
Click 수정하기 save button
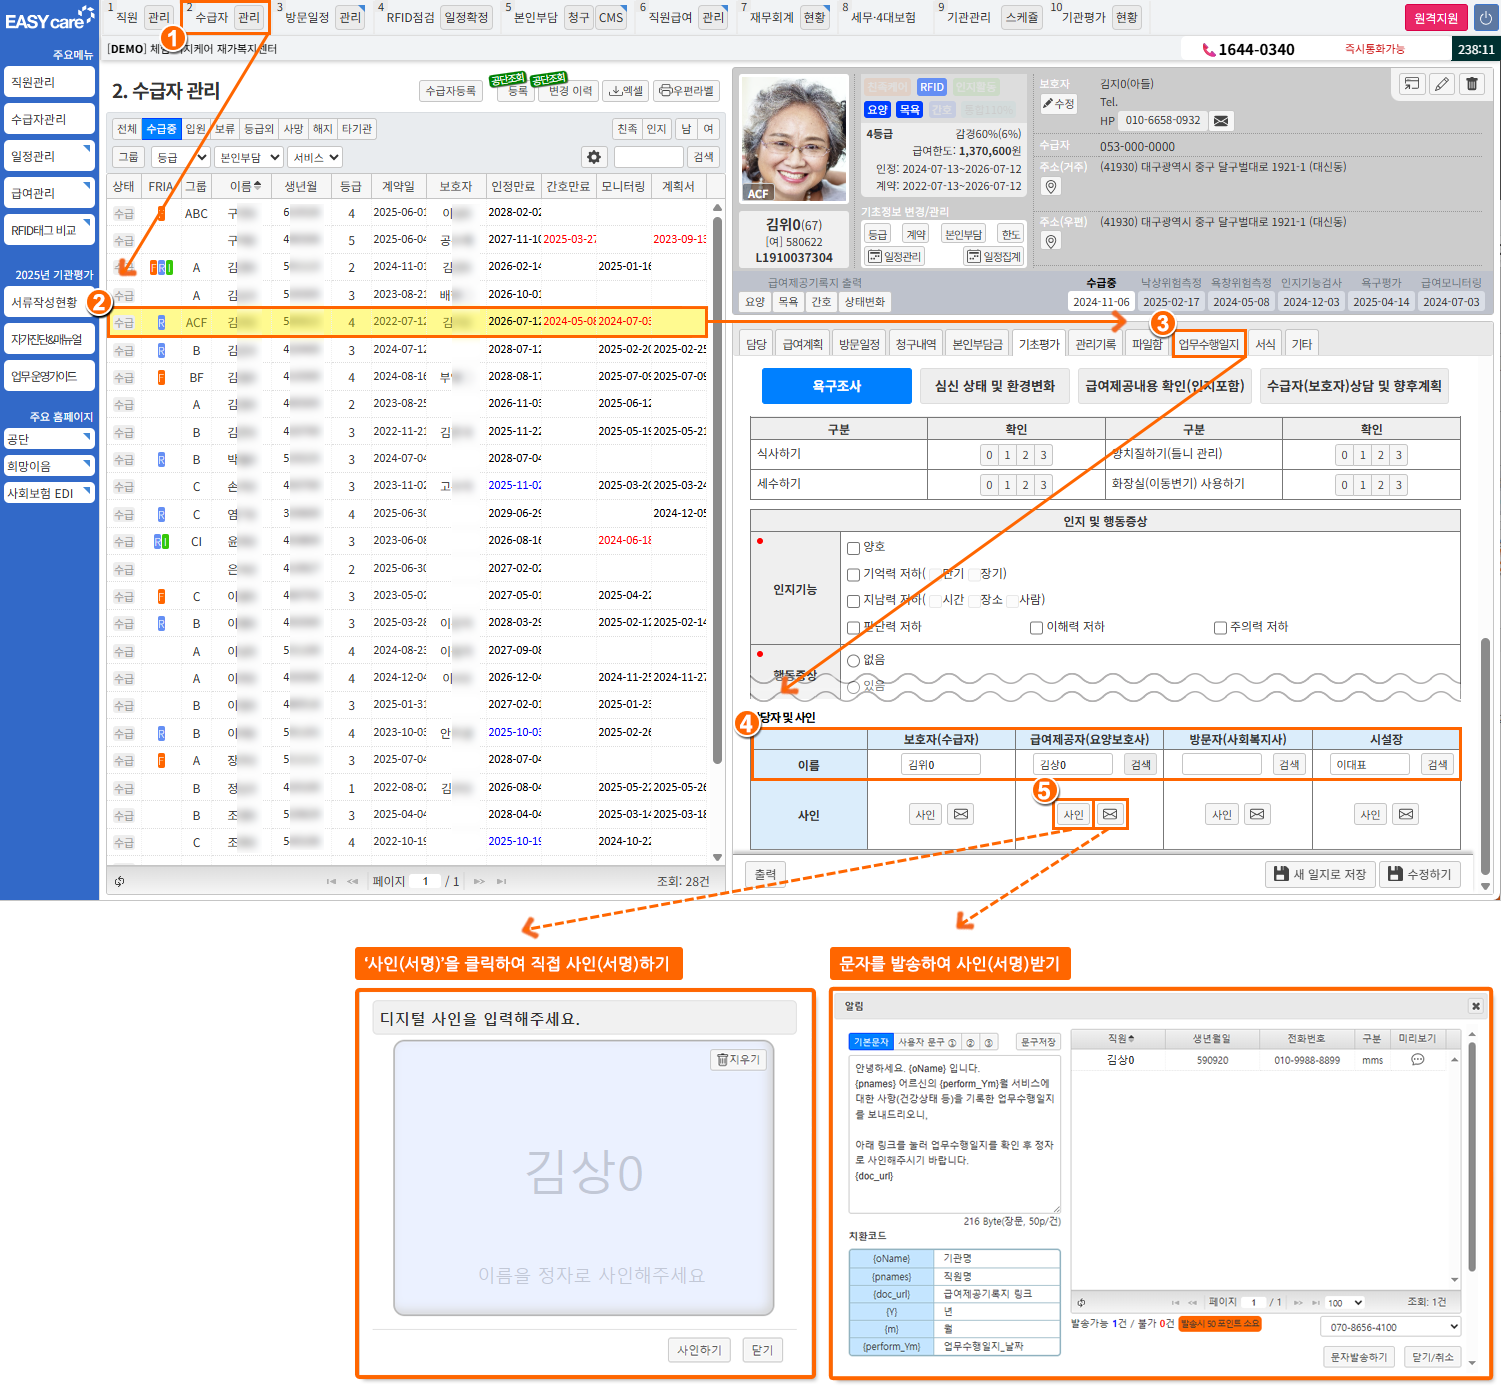(x=1420, y=874)
